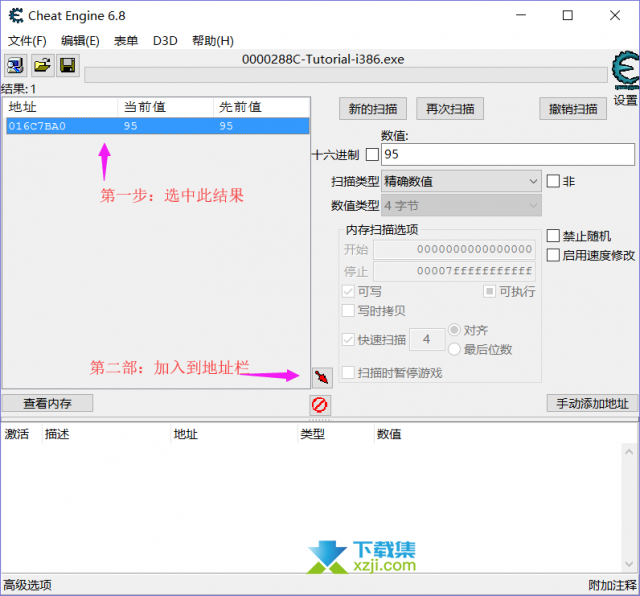This screenshot has height=596, width=640.
Task: Clear address list red circle icon
Action: click(x=320, y=405)
